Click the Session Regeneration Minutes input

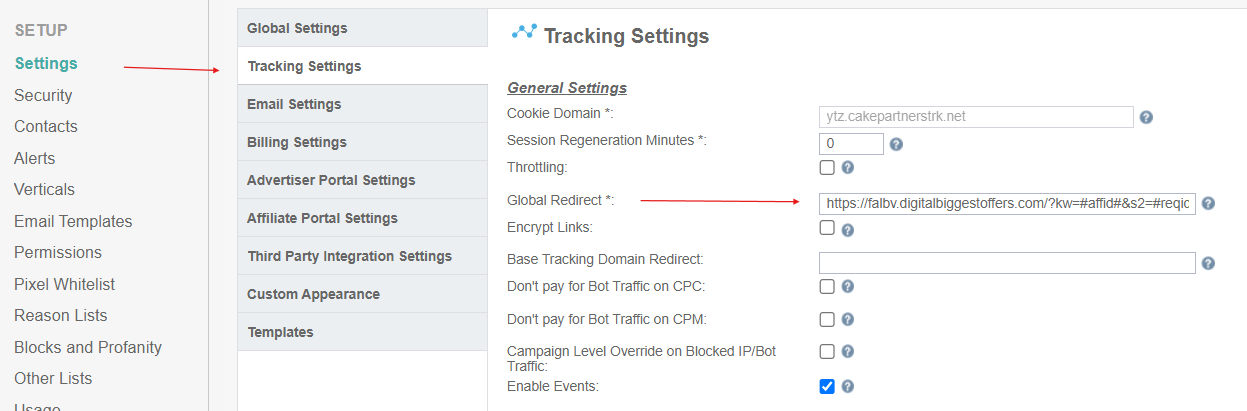pyautogui.click(x=851, y=144)
